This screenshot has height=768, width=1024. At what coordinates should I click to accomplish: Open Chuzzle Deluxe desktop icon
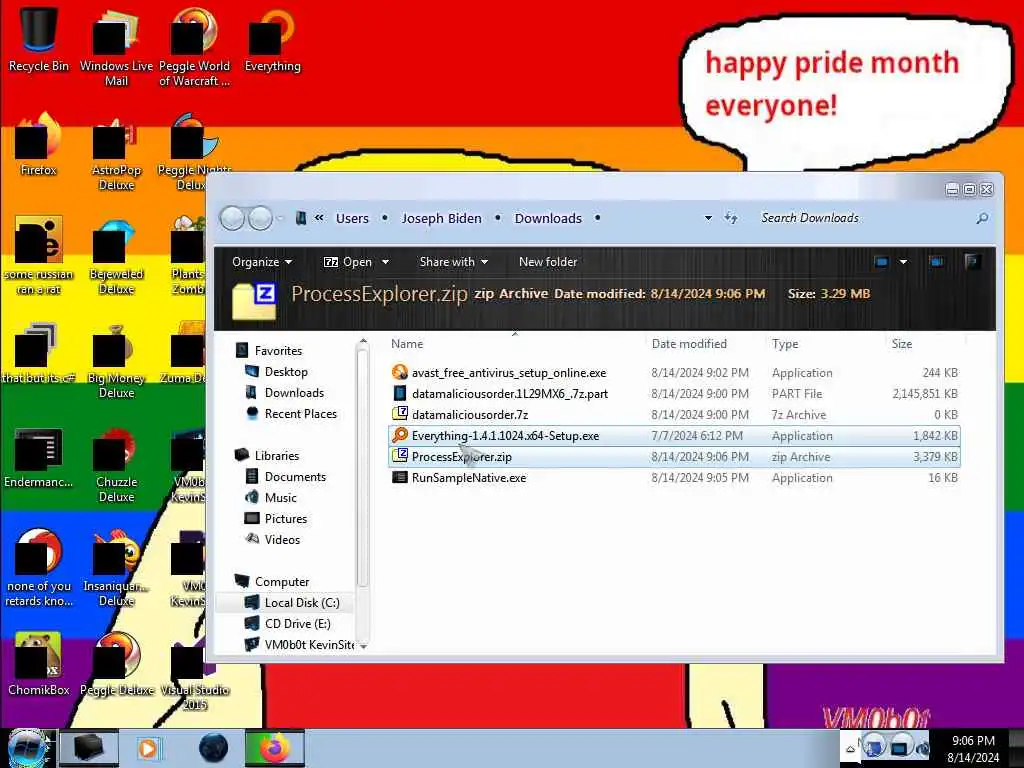[x=116, y=464]
